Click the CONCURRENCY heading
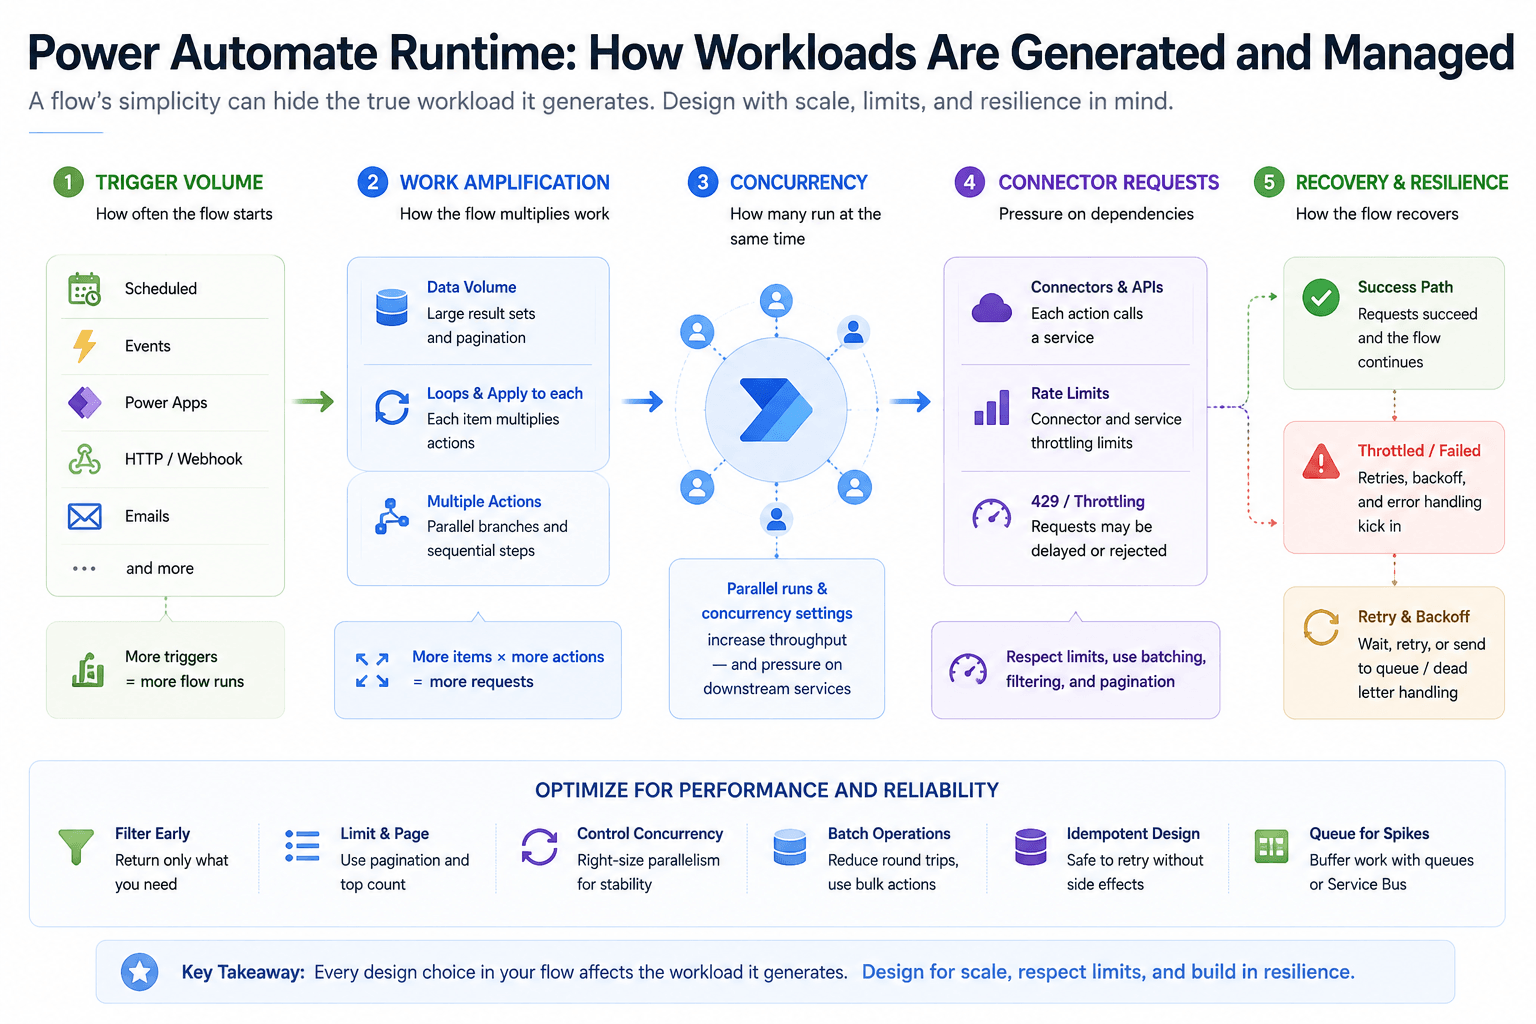The height and width of the screenshot is (1024, 1536). coord(798,182)
